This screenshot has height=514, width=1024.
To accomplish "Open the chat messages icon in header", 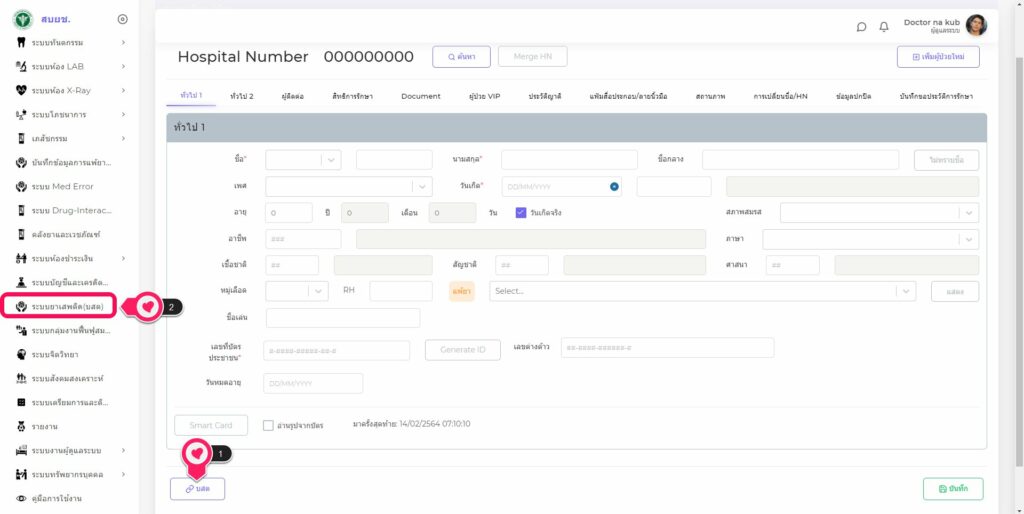I will [x=861, y=27].
